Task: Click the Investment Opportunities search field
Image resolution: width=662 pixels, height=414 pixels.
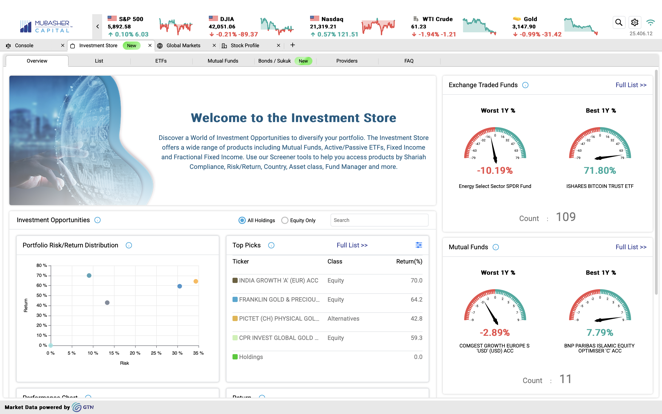Action: pos(378,220)
